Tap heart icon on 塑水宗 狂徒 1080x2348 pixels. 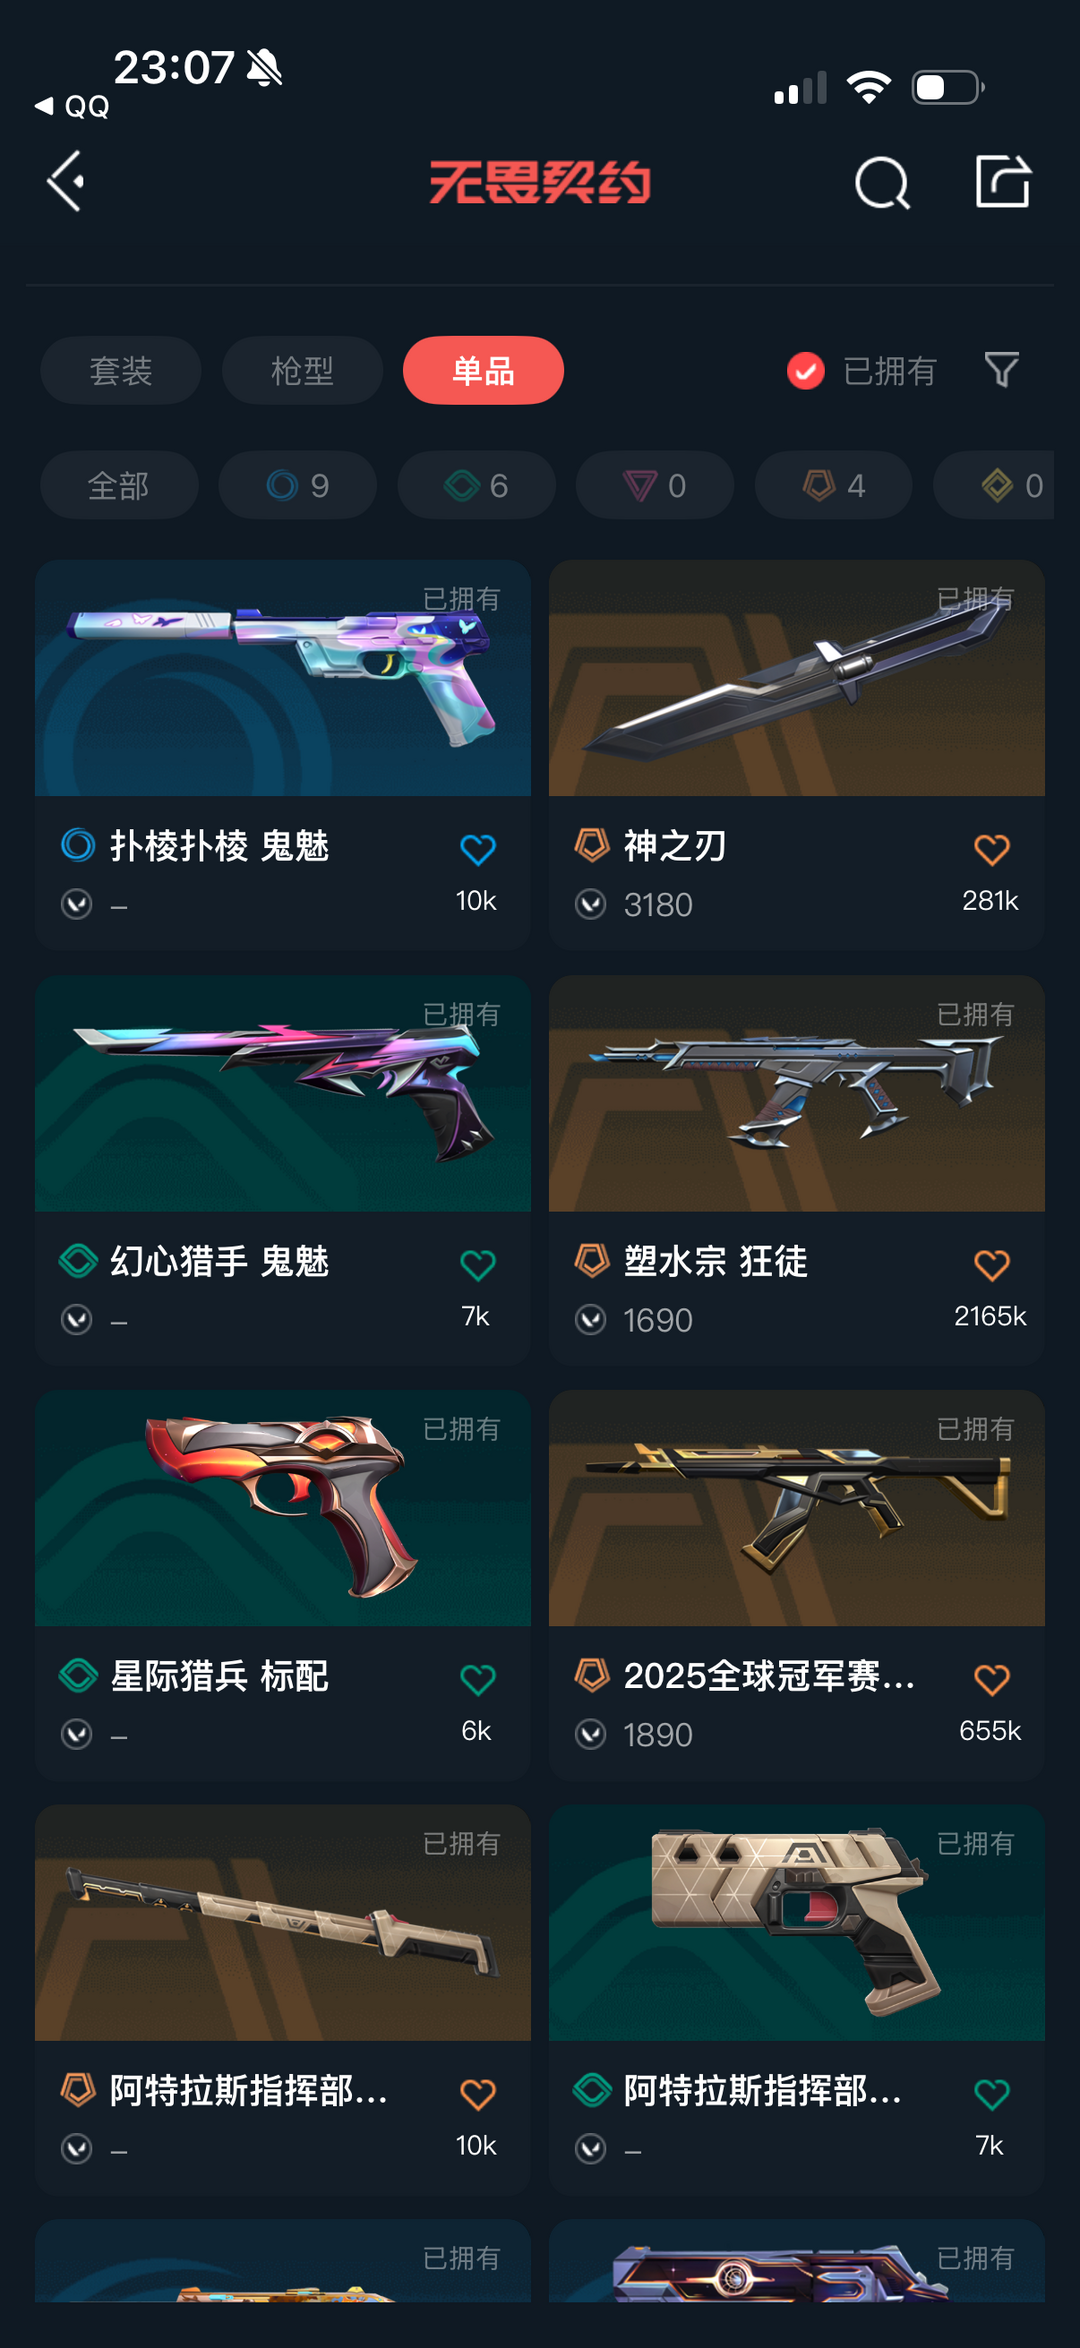[992, 1265]
